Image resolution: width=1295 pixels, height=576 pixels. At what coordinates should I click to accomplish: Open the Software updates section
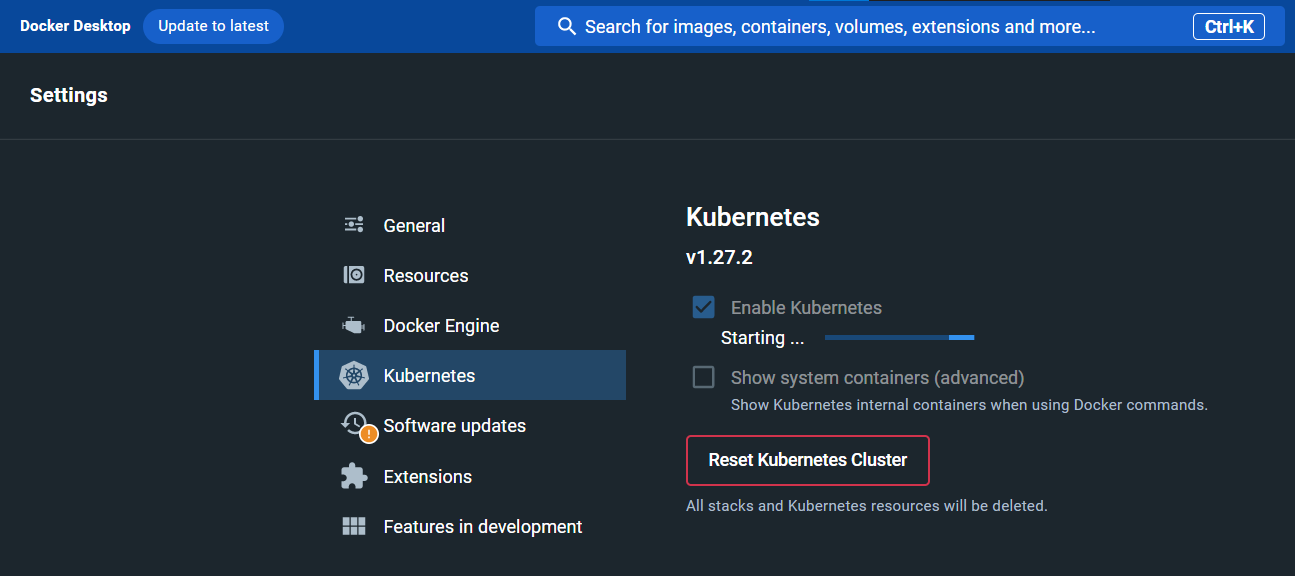click(x=470, y=425)
